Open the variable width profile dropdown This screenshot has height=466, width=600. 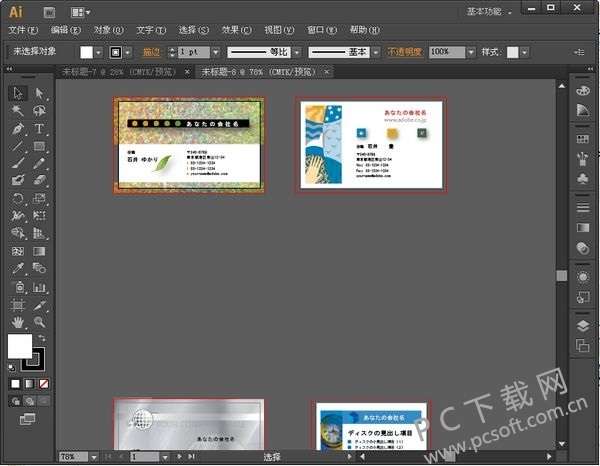pos(297,52)
